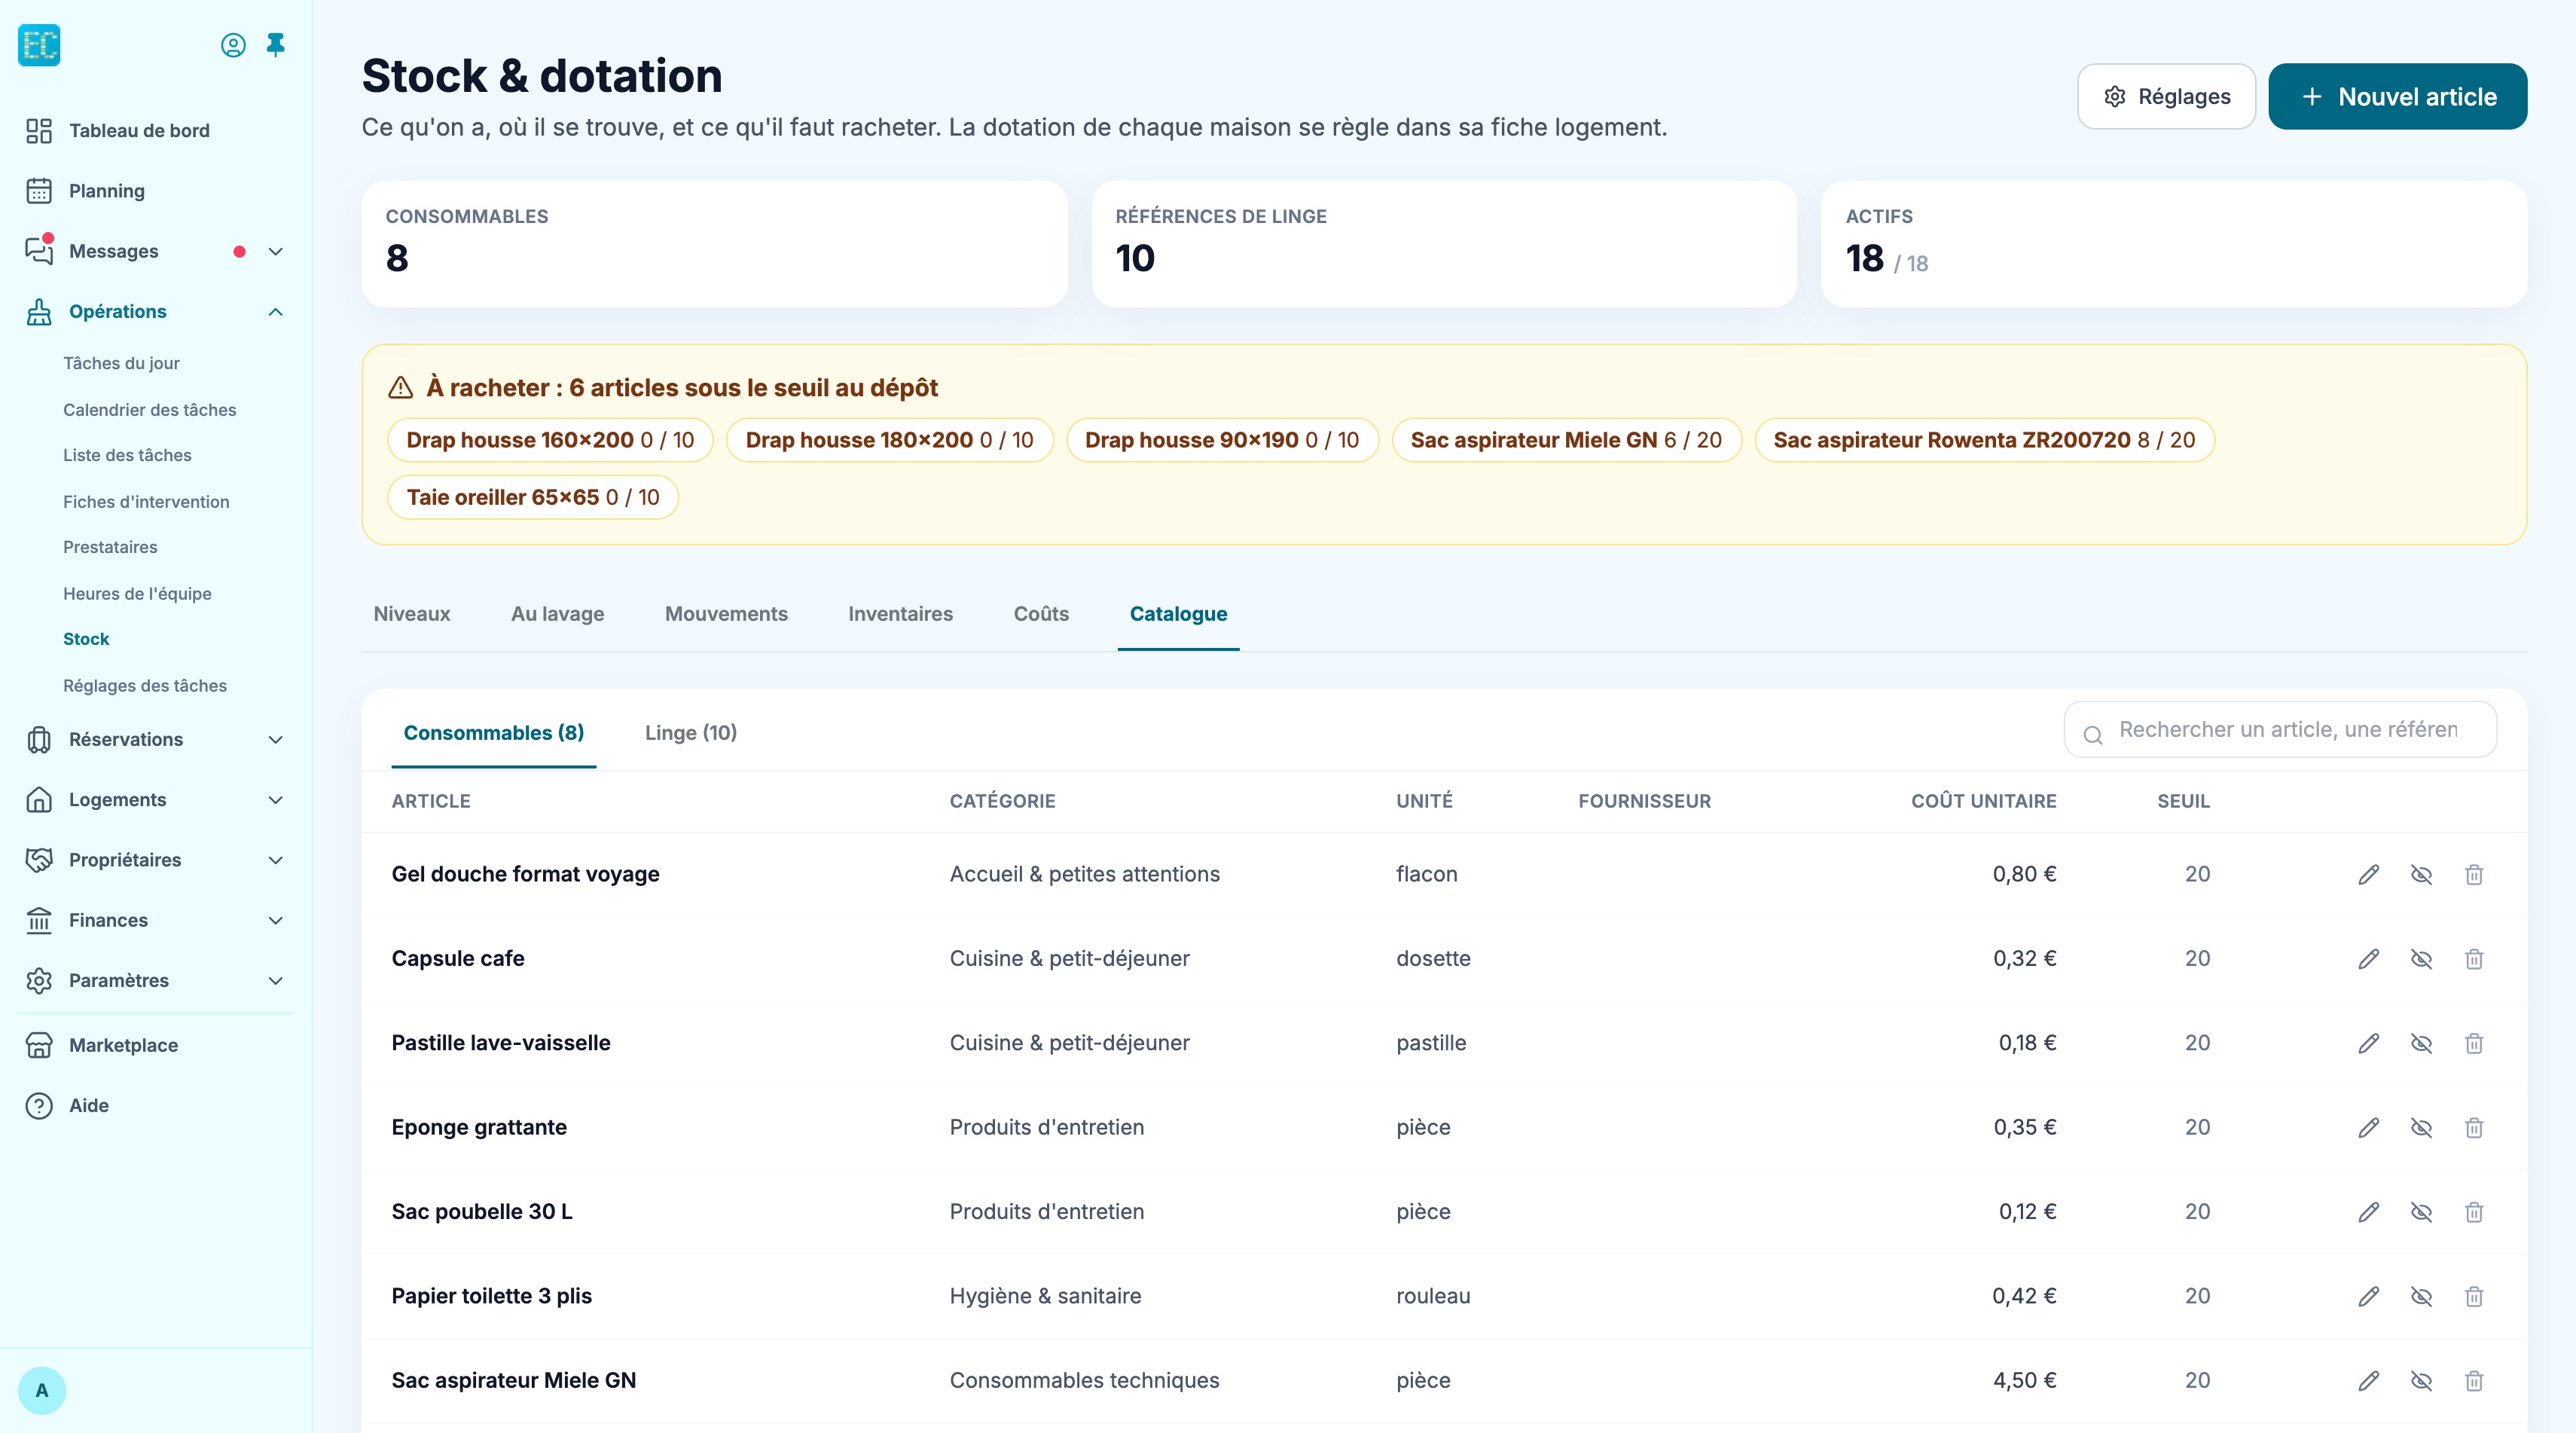The width and height of the screenshot is (2576, 1433).
Task: Click the pin sidebar icon
Action: (276, 45)
